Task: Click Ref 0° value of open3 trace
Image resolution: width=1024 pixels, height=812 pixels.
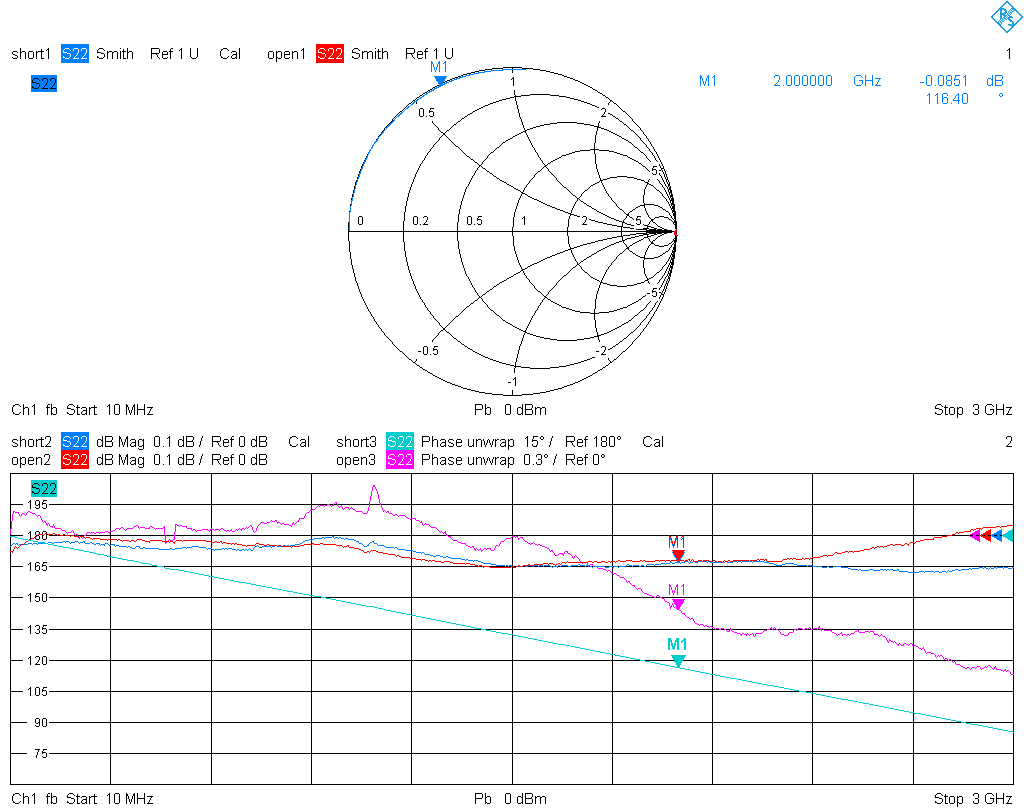Action: coord(585,460)
